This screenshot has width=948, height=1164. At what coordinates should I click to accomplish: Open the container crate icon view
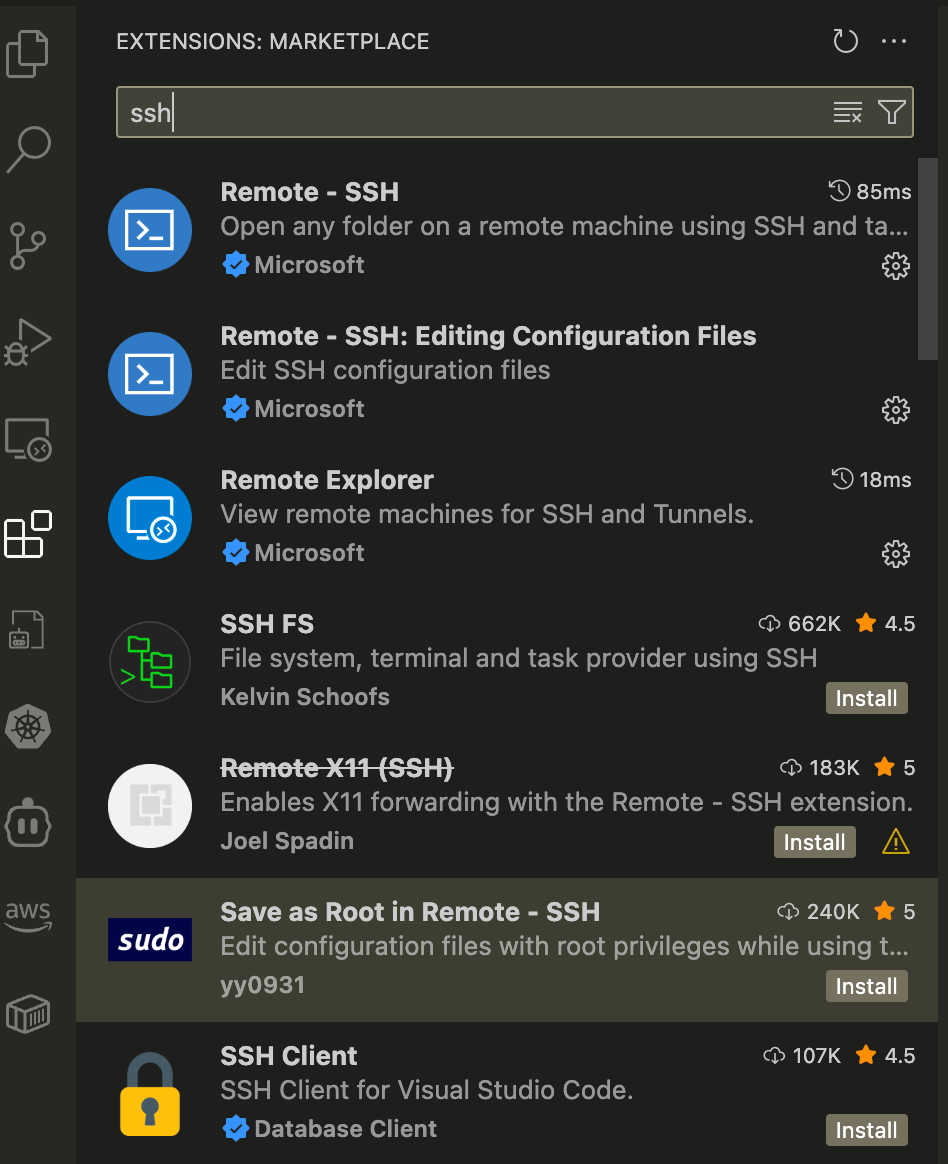click(28, 1014)
